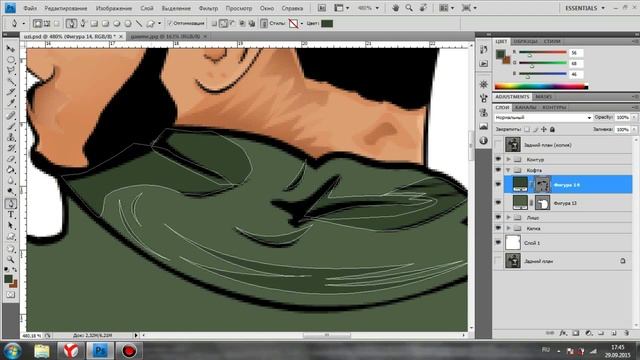This screenshot has width=640, height=360.
Task: Select the Eraser tool
Action: click(11, 159)
